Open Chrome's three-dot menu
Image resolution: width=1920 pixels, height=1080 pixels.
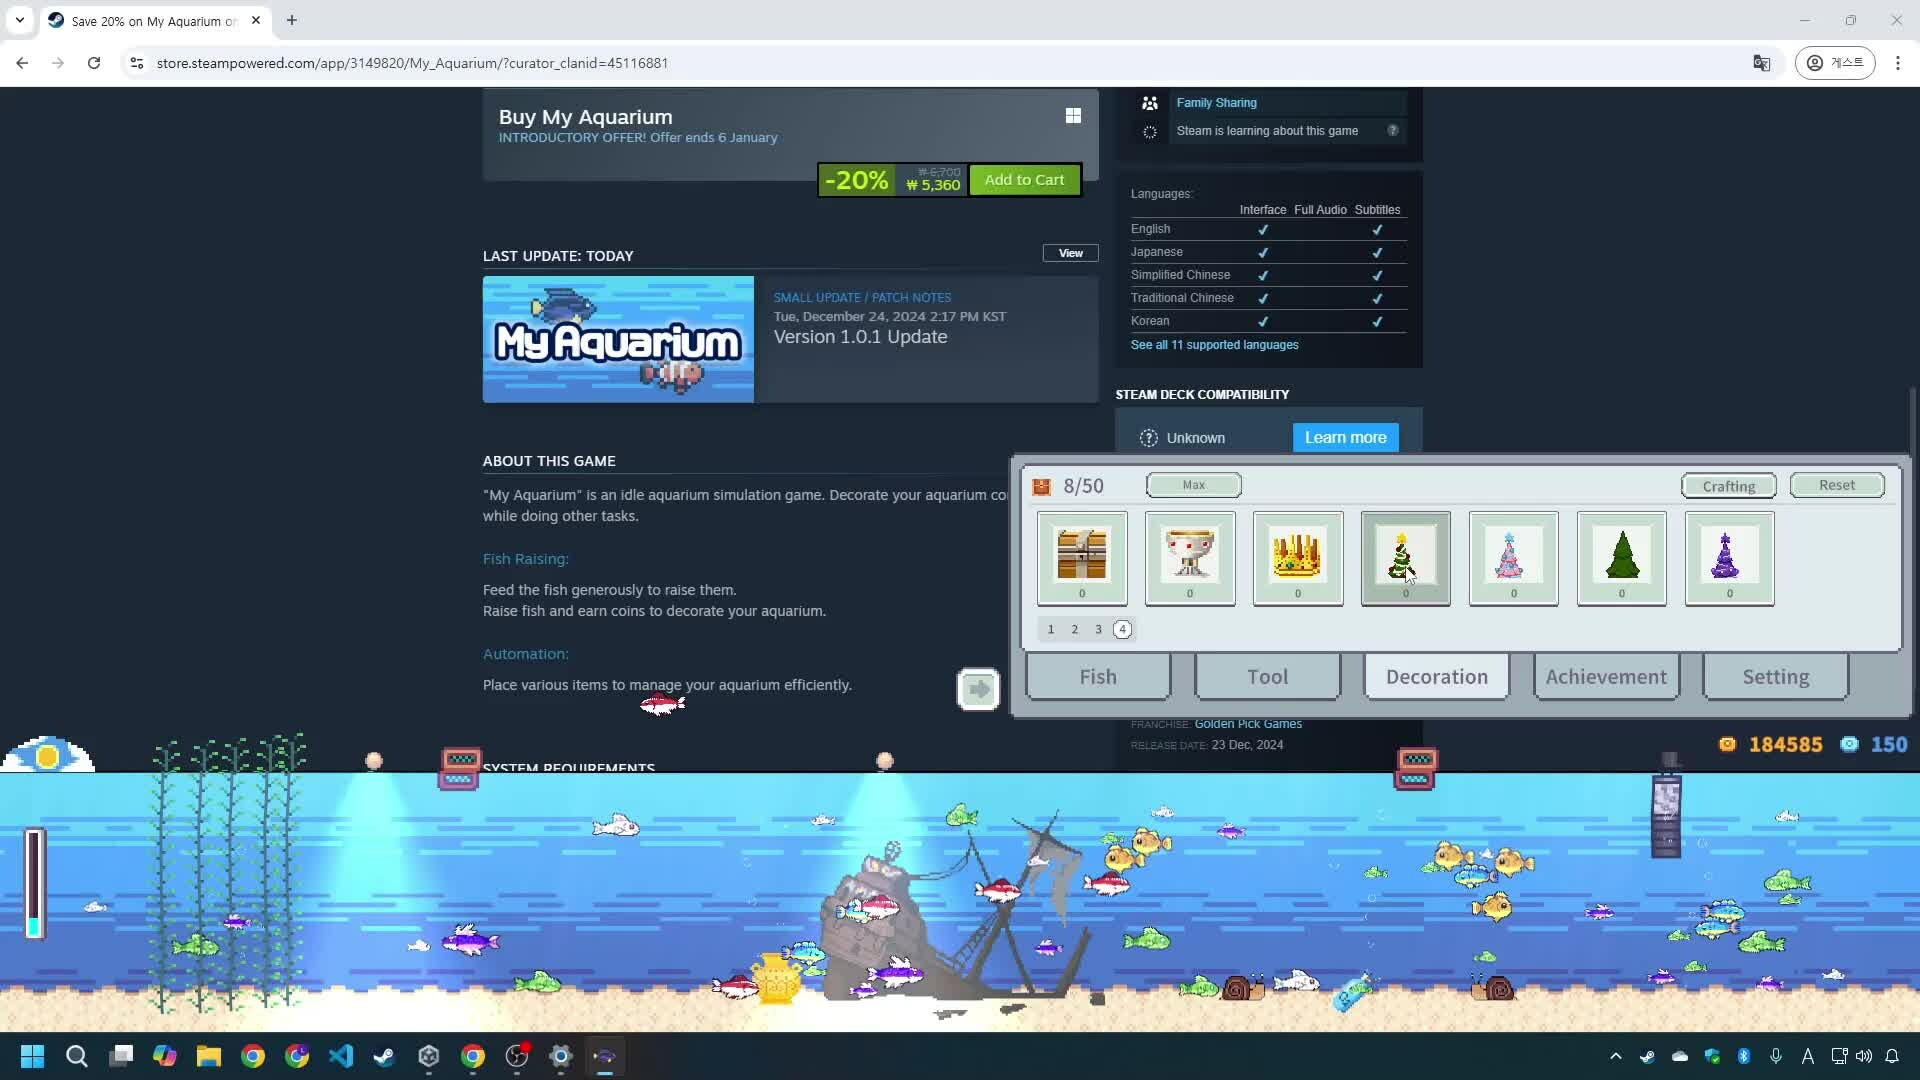tap(1897, 63)
